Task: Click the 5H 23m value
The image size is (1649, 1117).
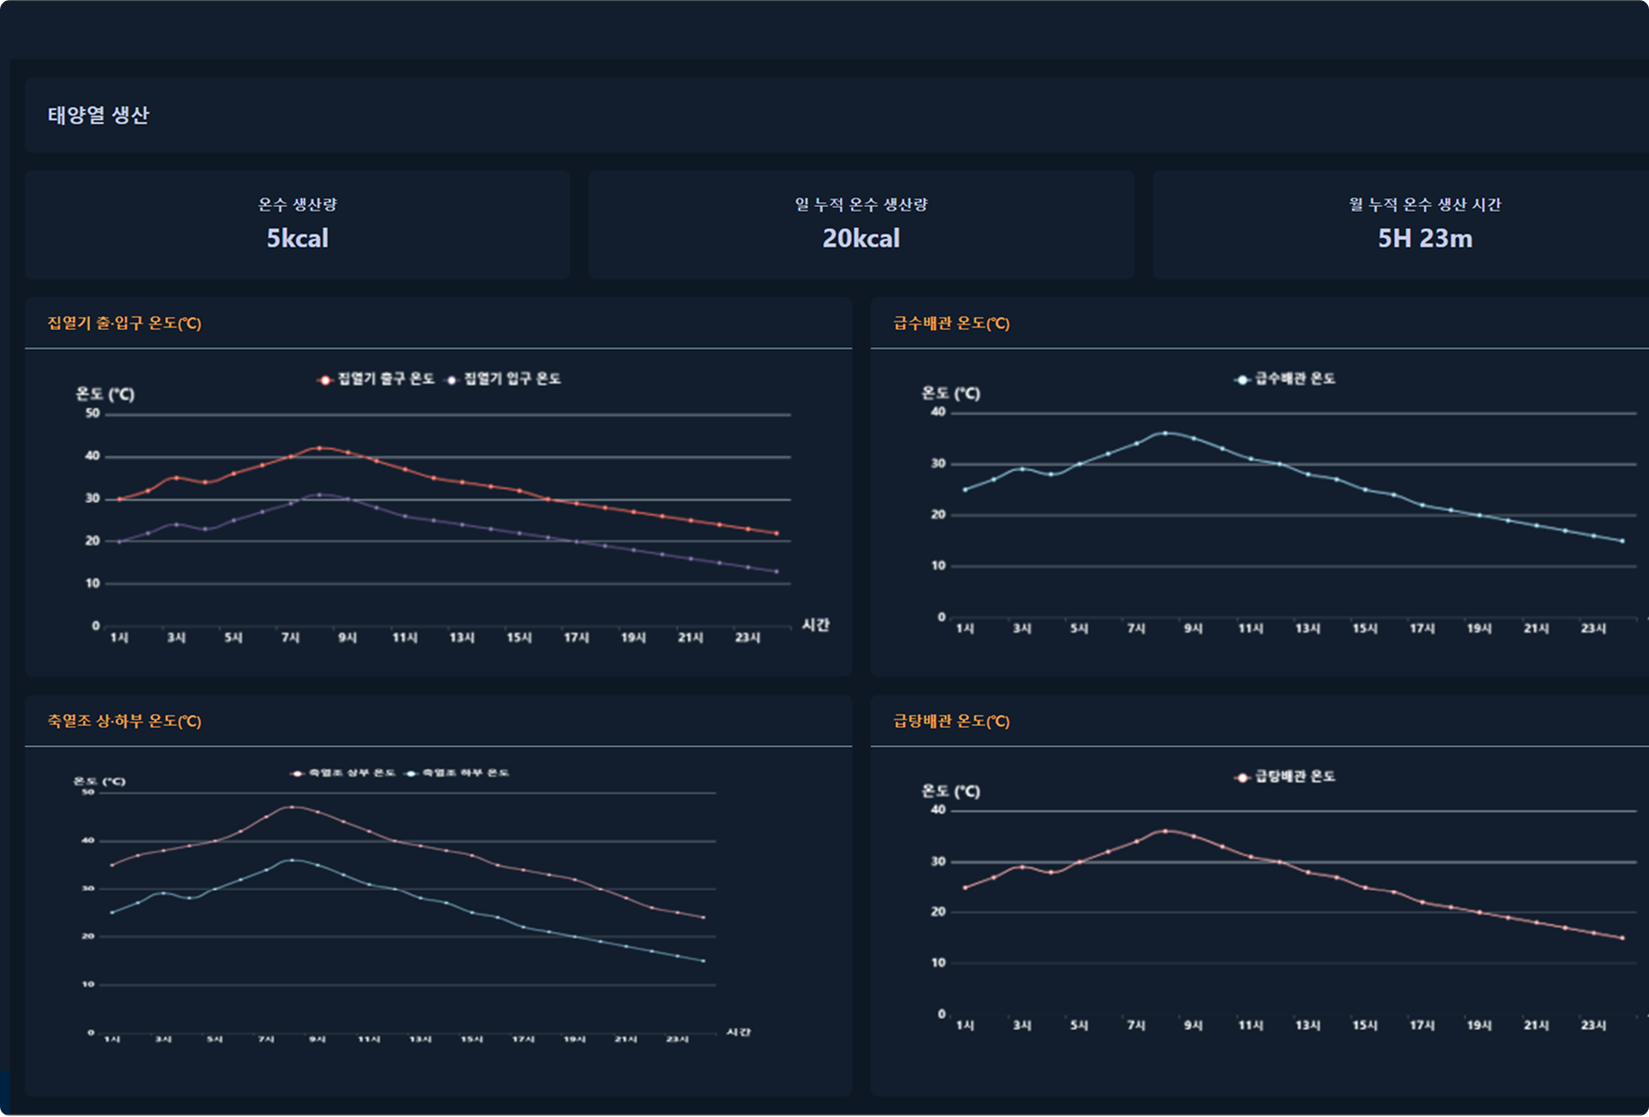Action: click(x=1425, y=238)
